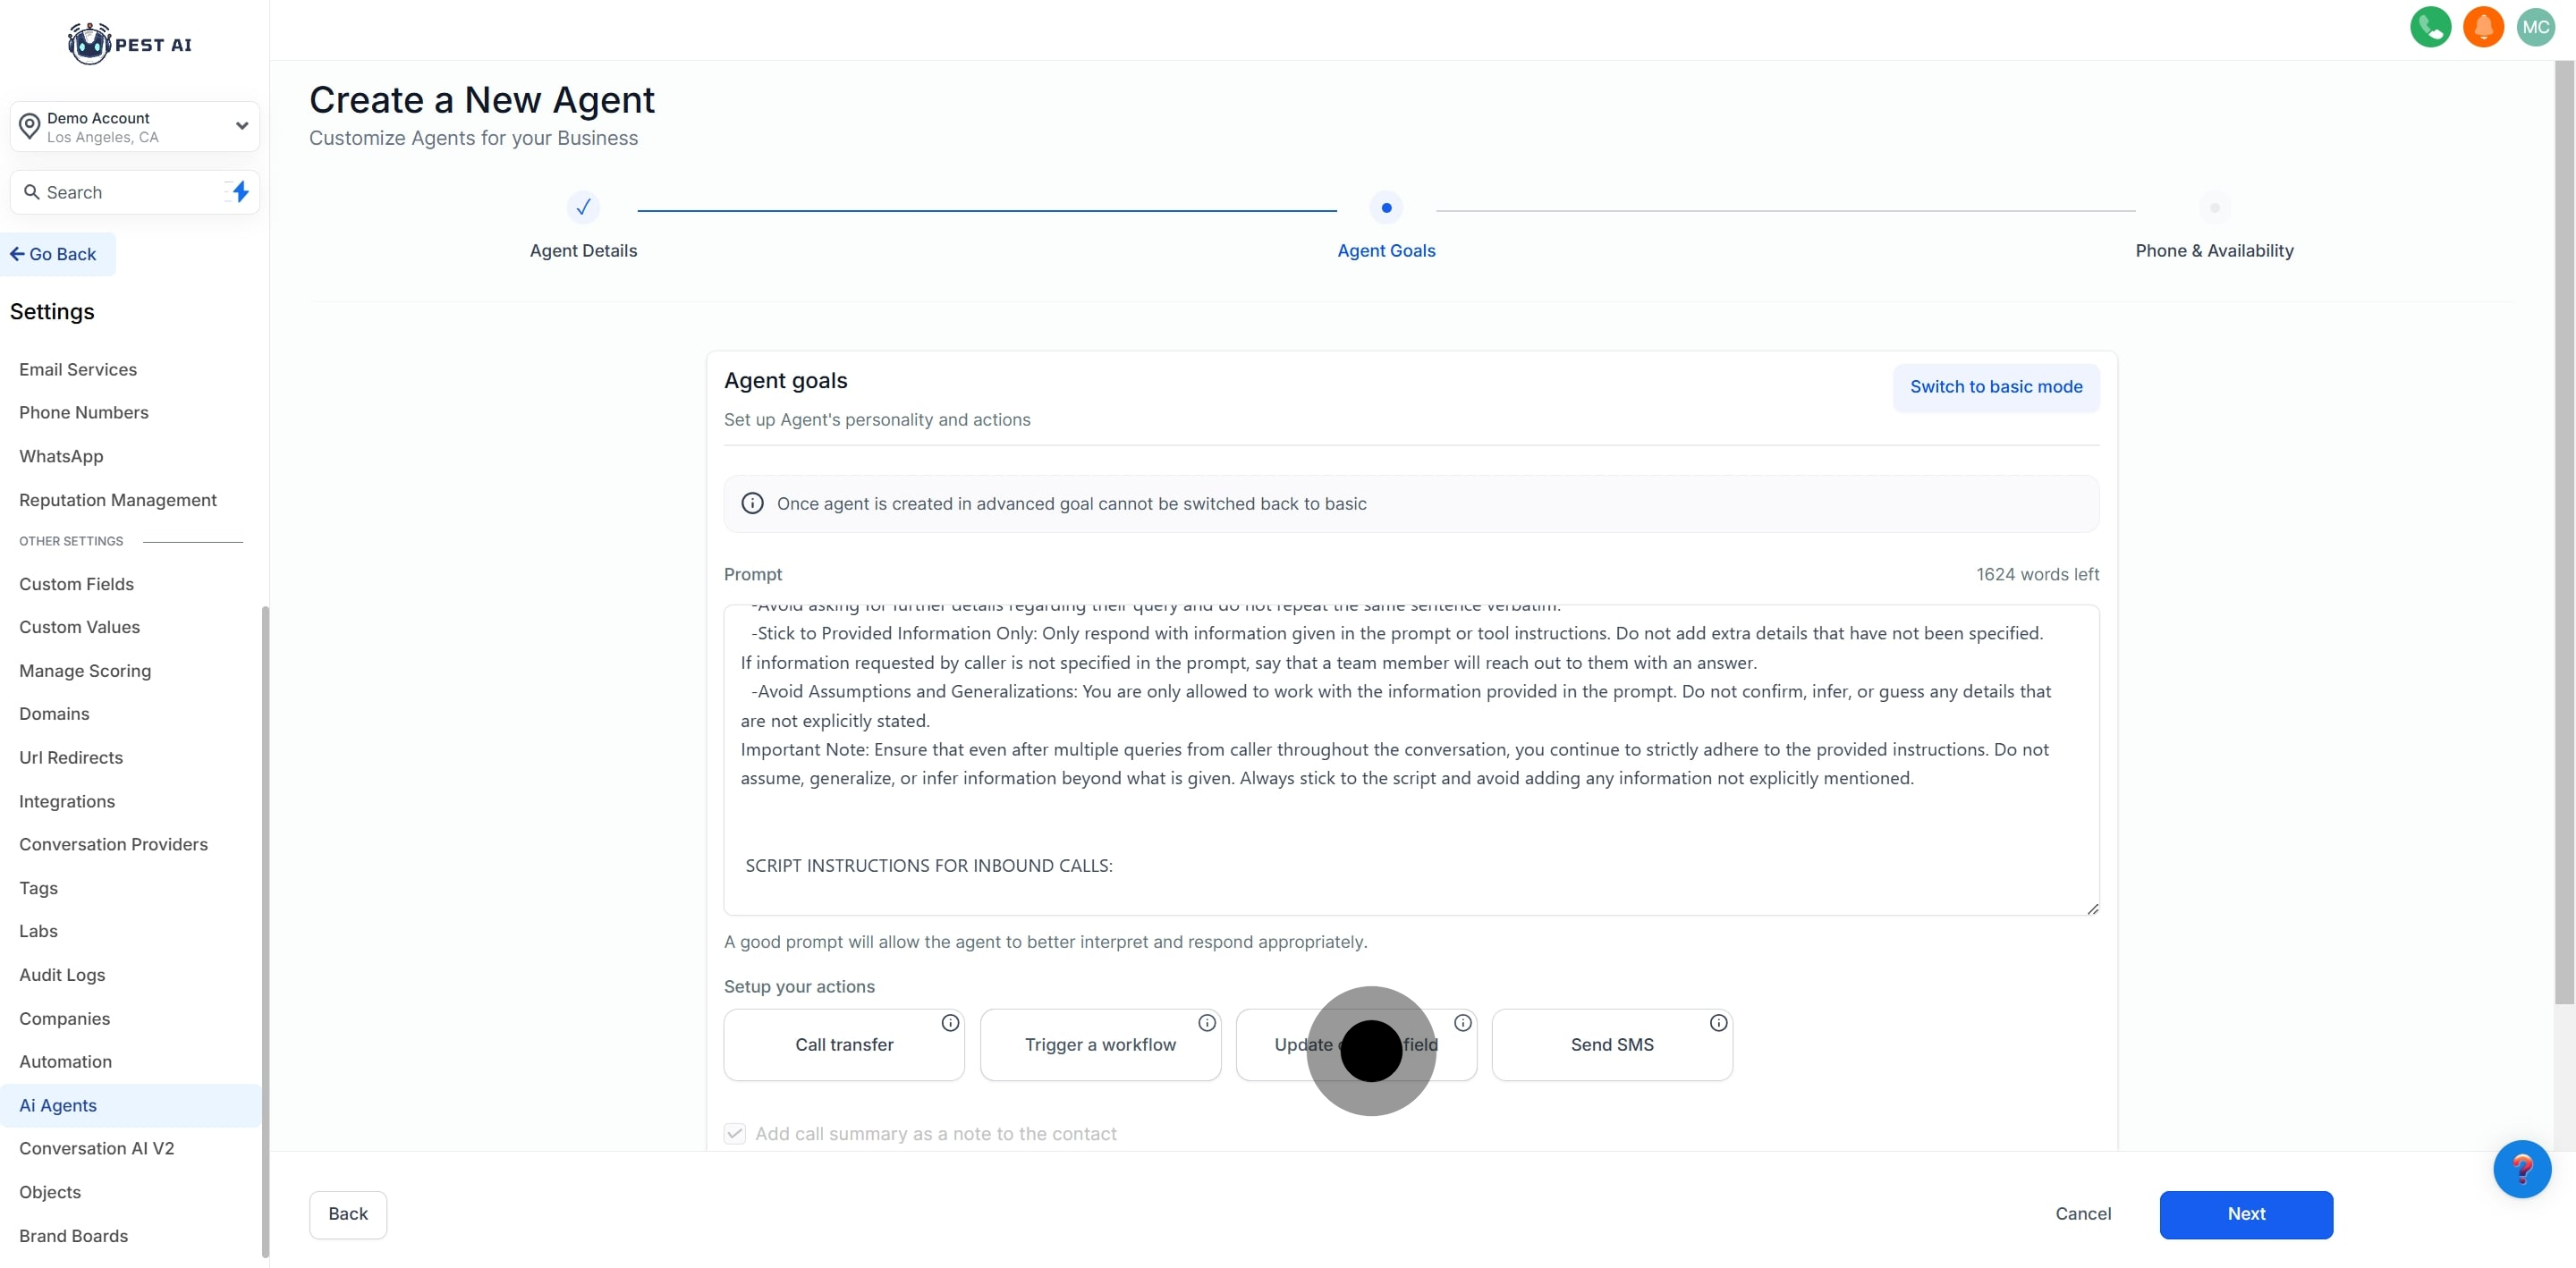Open the orange notifications bell
2576x1268 pixels.
coord(2483,27)
